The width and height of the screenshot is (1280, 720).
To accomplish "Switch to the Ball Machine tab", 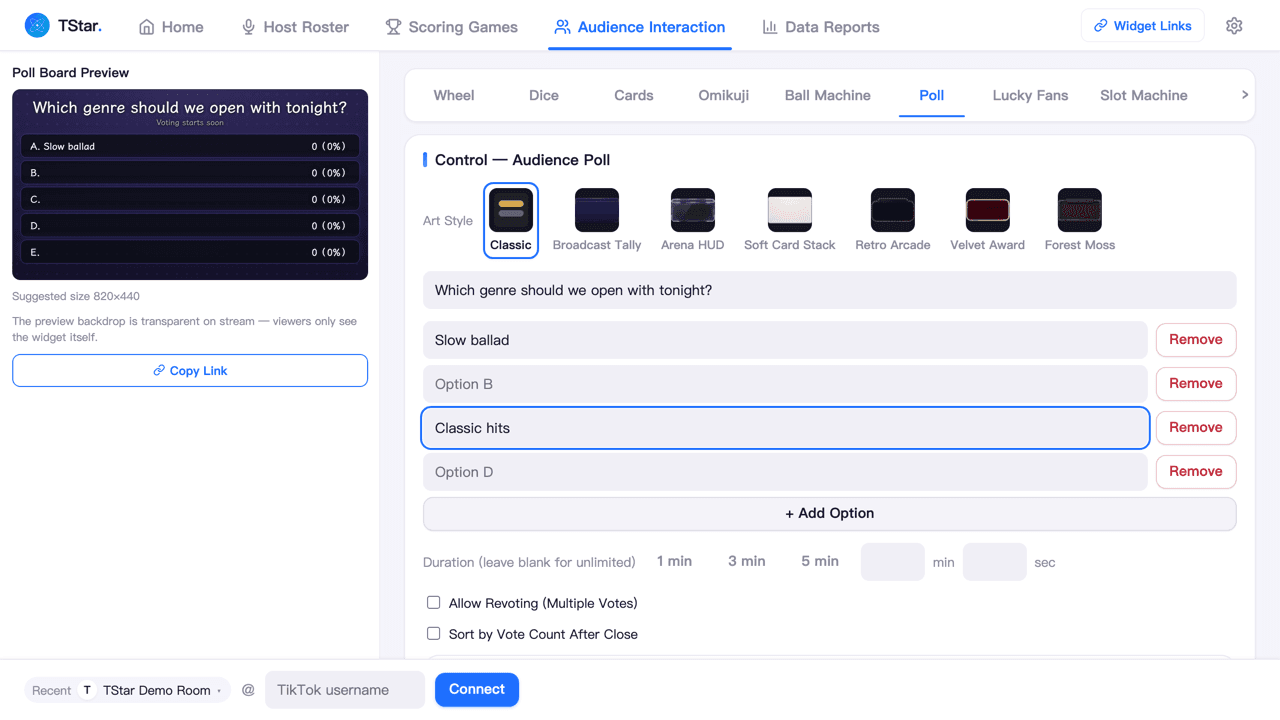I will [x=828, y=95].
